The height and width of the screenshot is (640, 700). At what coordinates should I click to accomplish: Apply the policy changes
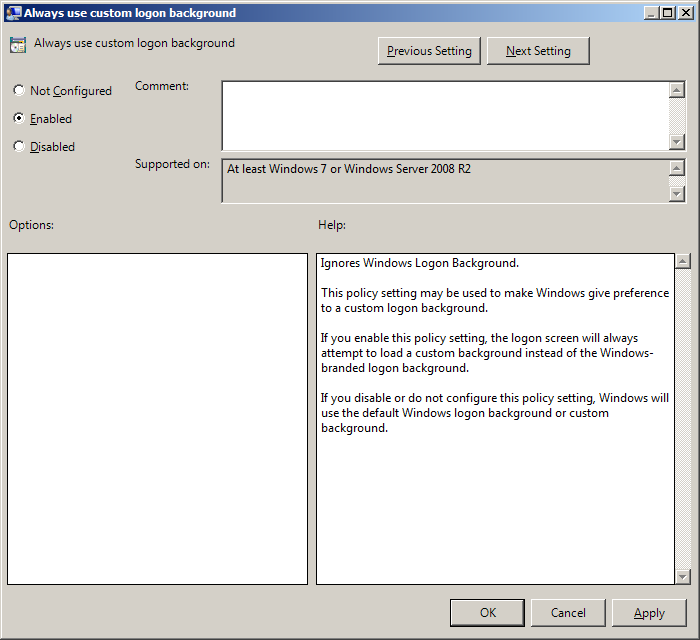[x=649, y=612]
